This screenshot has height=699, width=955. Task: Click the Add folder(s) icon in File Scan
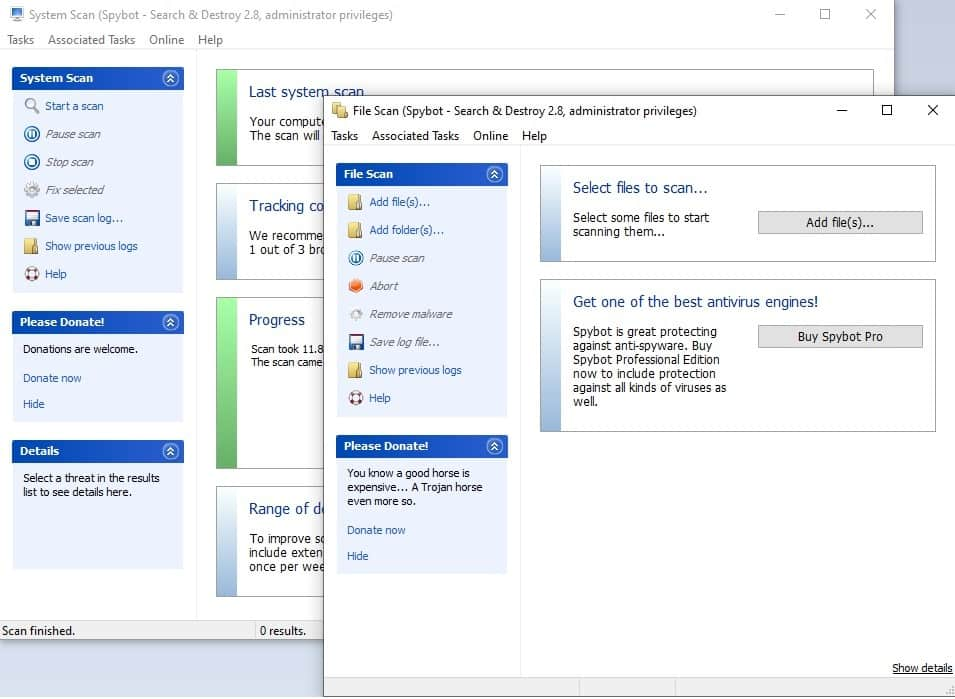pyautogui.click(x=356, y=230)
